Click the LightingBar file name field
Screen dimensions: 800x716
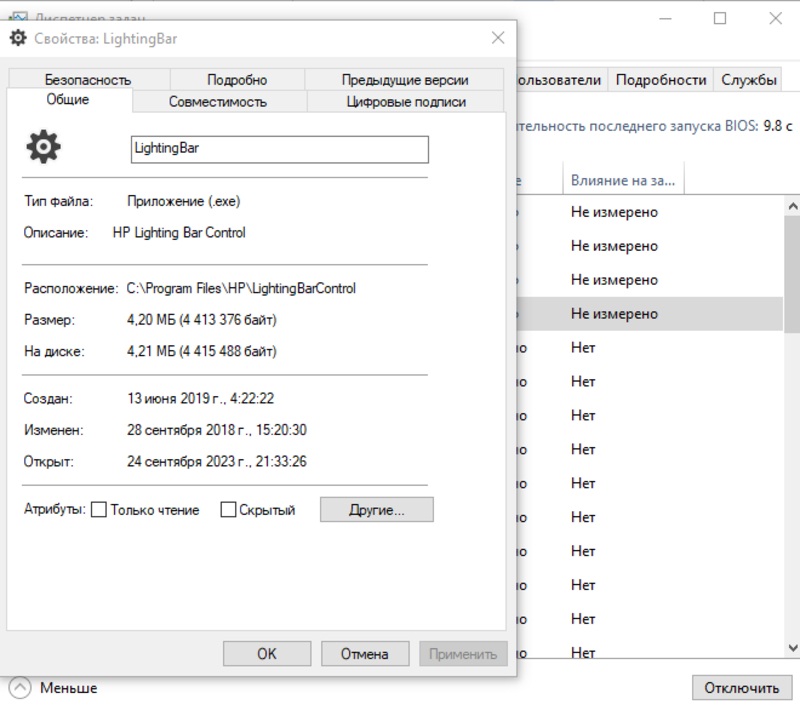(279, 149)
